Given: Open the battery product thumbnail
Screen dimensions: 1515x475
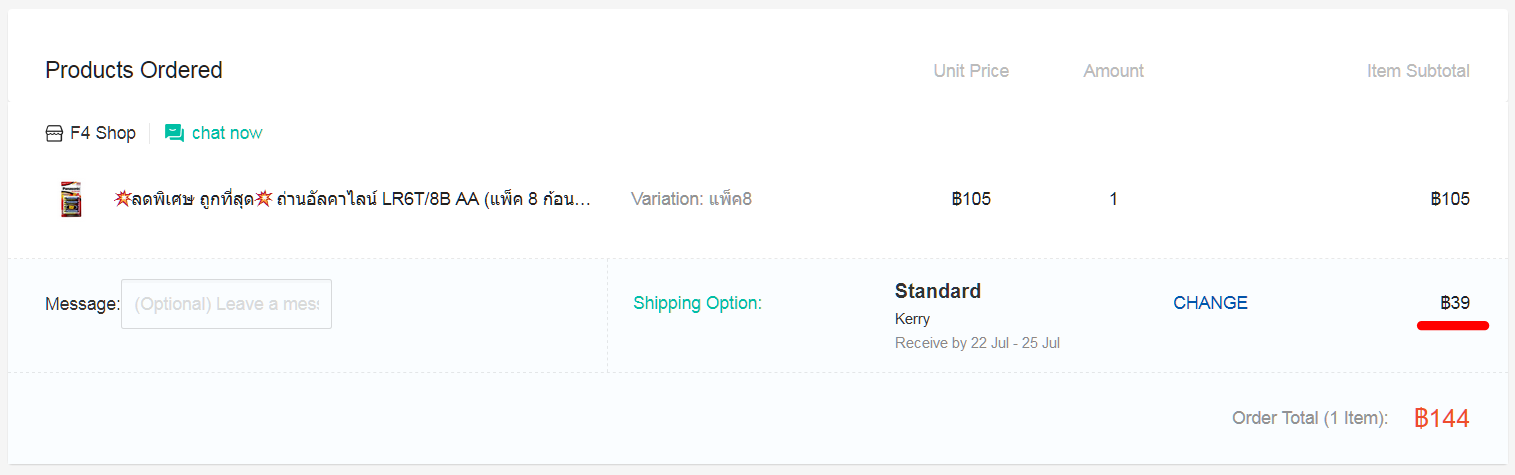Looking at the screenshot, I should (x=71, y=199).
